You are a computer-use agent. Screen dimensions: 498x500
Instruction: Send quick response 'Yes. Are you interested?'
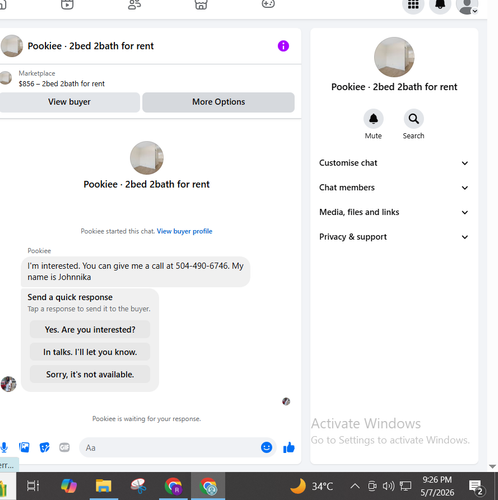[90, 330]
